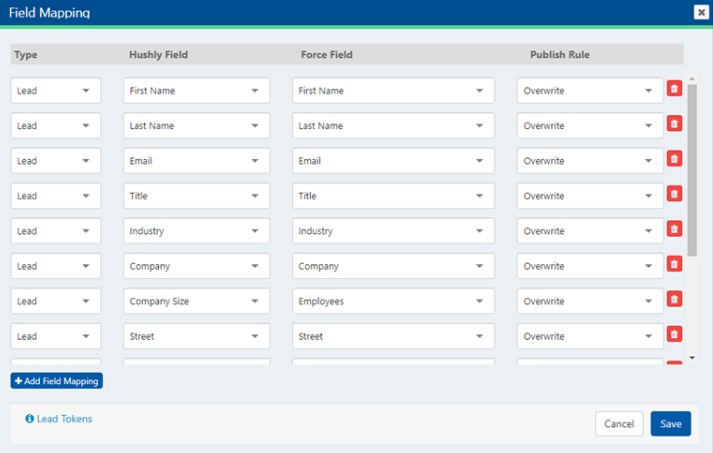
Task: Open Hushly Field dropdown showing Company
Action: (x=196, y=266)
